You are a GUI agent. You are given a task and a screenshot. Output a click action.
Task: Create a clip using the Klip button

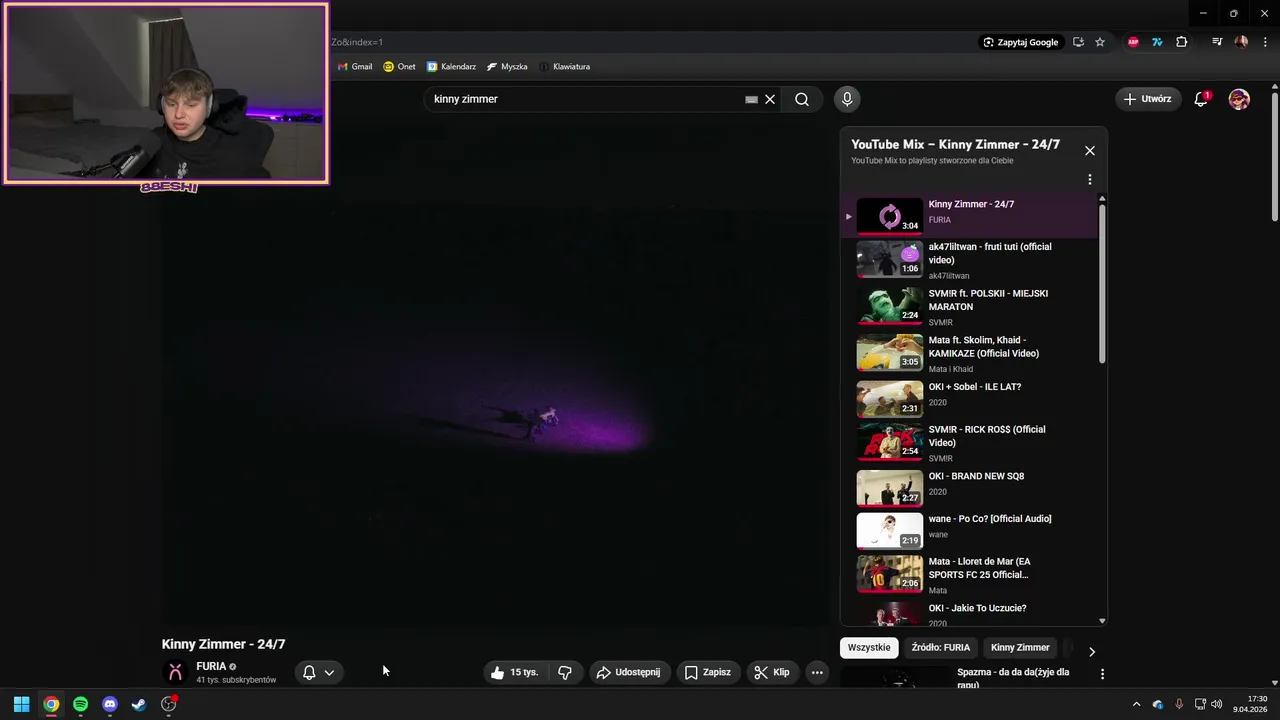coord(771,672)
